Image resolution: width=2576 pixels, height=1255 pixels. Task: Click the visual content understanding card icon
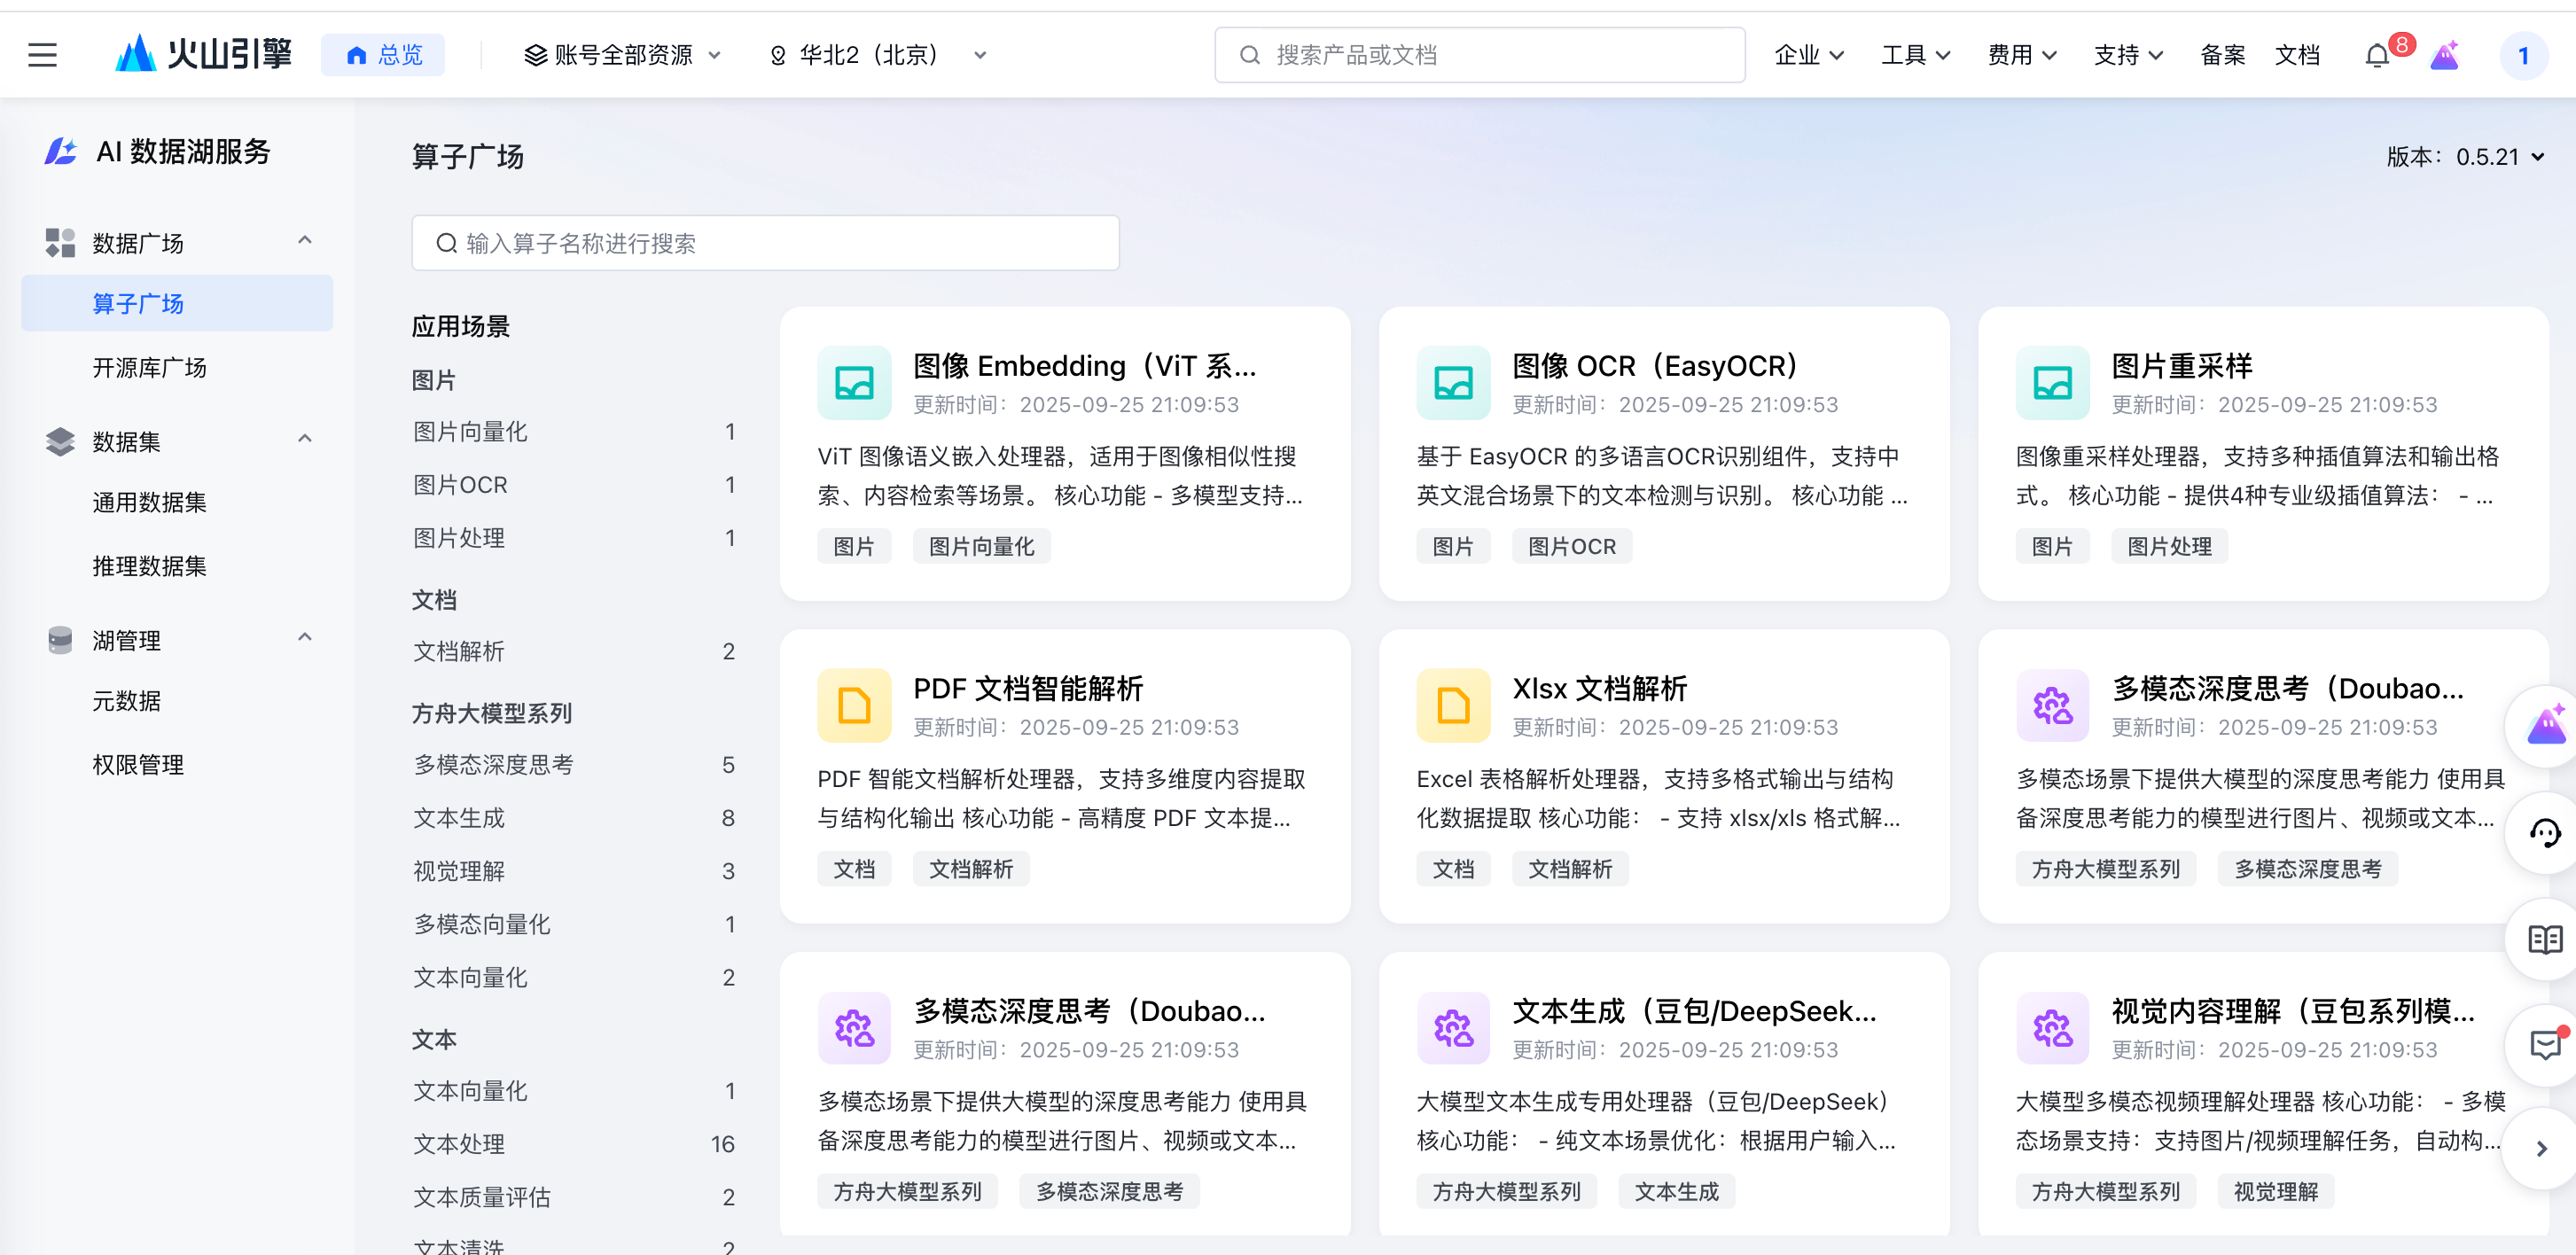coord(2052,1028)
